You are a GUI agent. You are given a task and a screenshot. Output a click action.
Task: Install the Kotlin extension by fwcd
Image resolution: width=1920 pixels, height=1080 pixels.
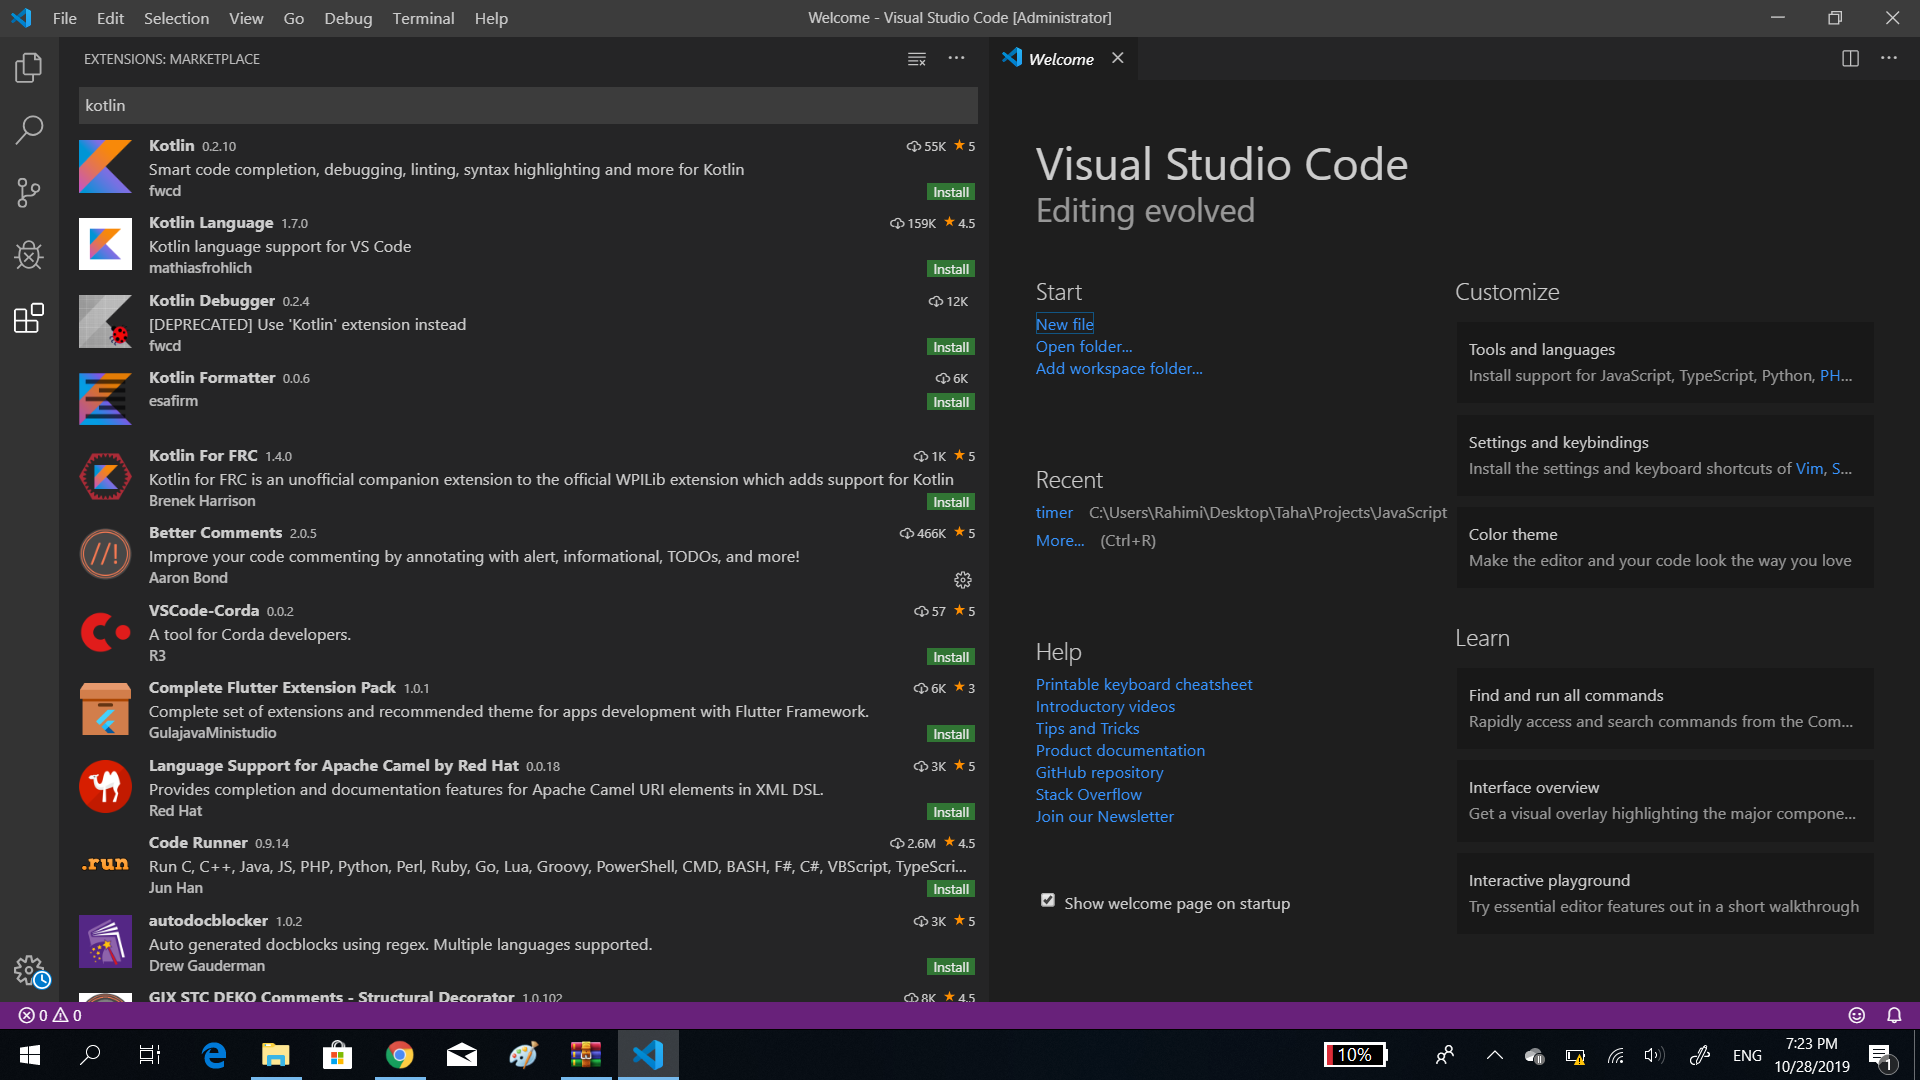click(951, 192)
